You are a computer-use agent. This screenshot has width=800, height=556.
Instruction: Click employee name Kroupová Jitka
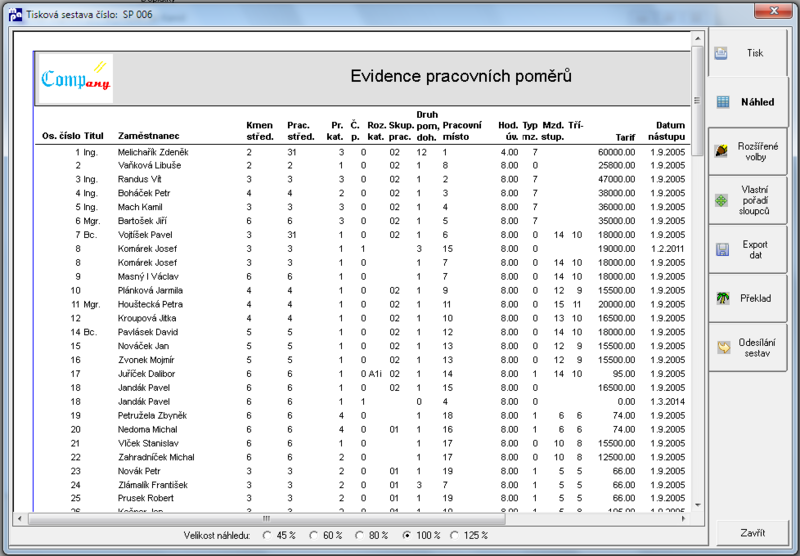pyautogui.click(x=147, y=318)
